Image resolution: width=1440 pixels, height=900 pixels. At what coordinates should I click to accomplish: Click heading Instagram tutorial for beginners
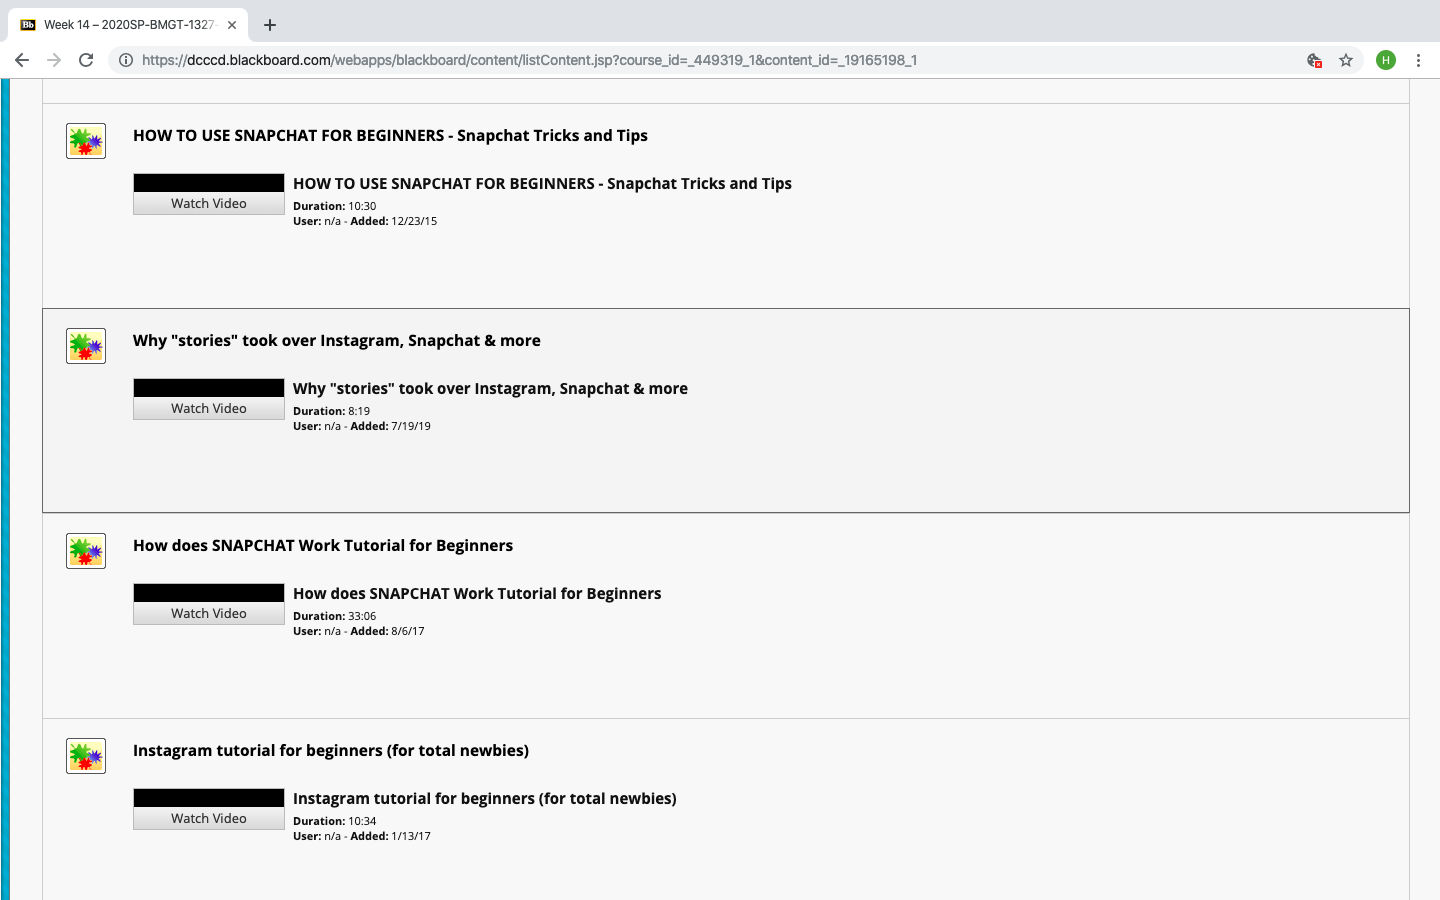(331, 750)
